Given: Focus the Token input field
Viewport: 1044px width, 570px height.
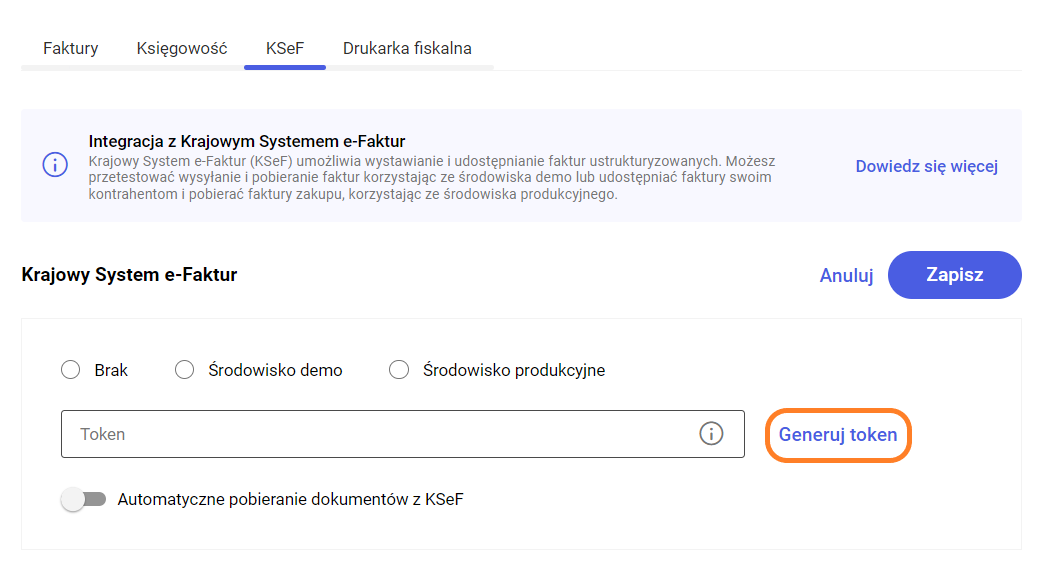Looking at the screenshot, I should (380, 434).
